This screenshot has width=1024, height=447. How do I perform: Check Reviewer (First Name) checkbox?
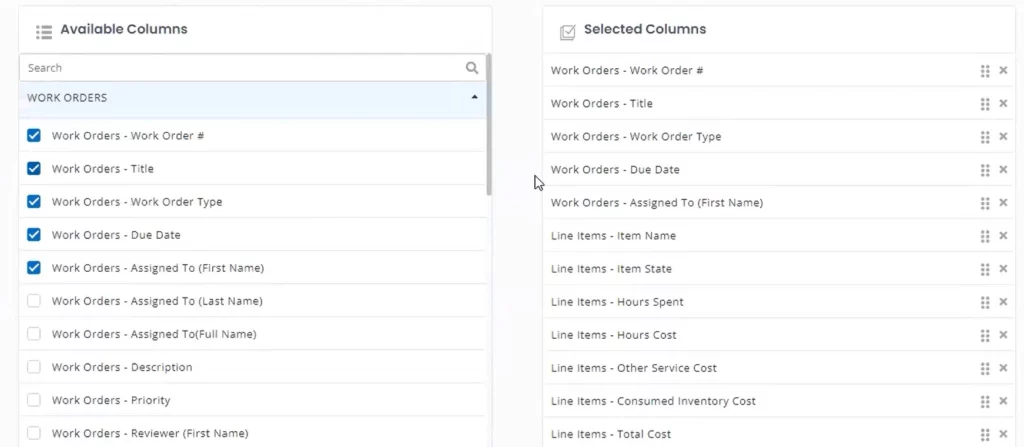pos(33,433)
